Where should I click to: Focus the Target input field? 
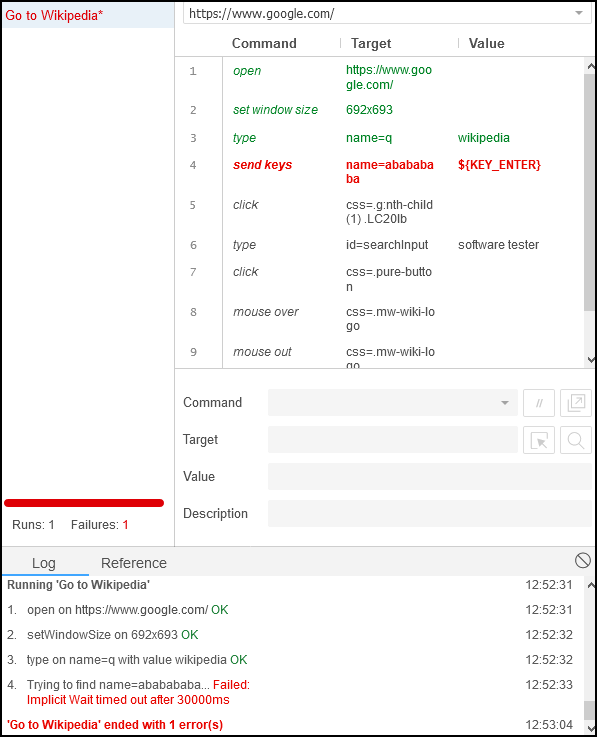393,440
